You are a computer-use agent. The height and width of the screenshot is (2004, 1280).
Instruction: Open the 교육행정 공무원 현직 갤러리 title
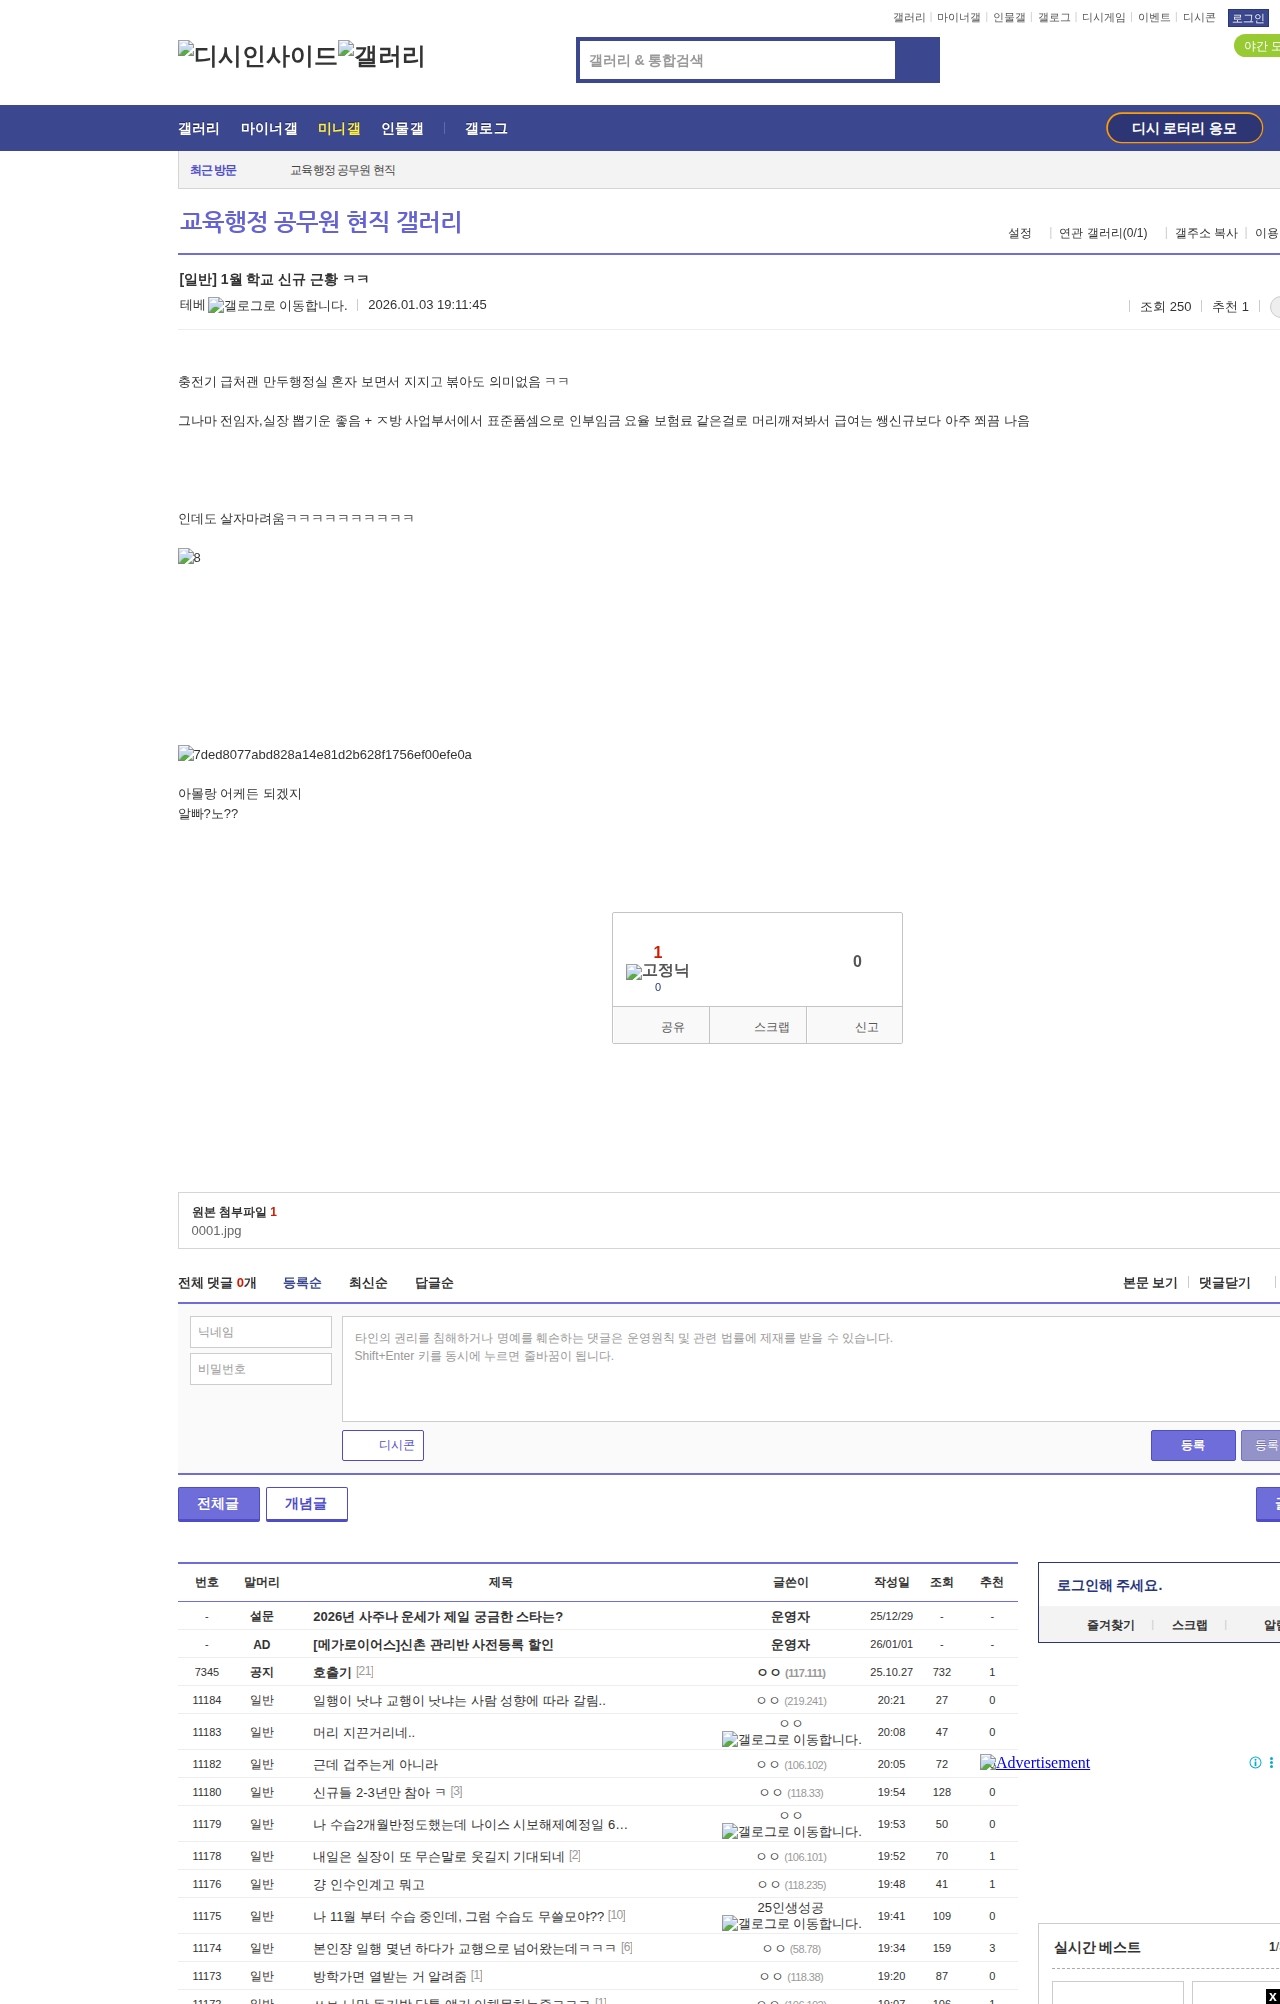click(321, 221)
